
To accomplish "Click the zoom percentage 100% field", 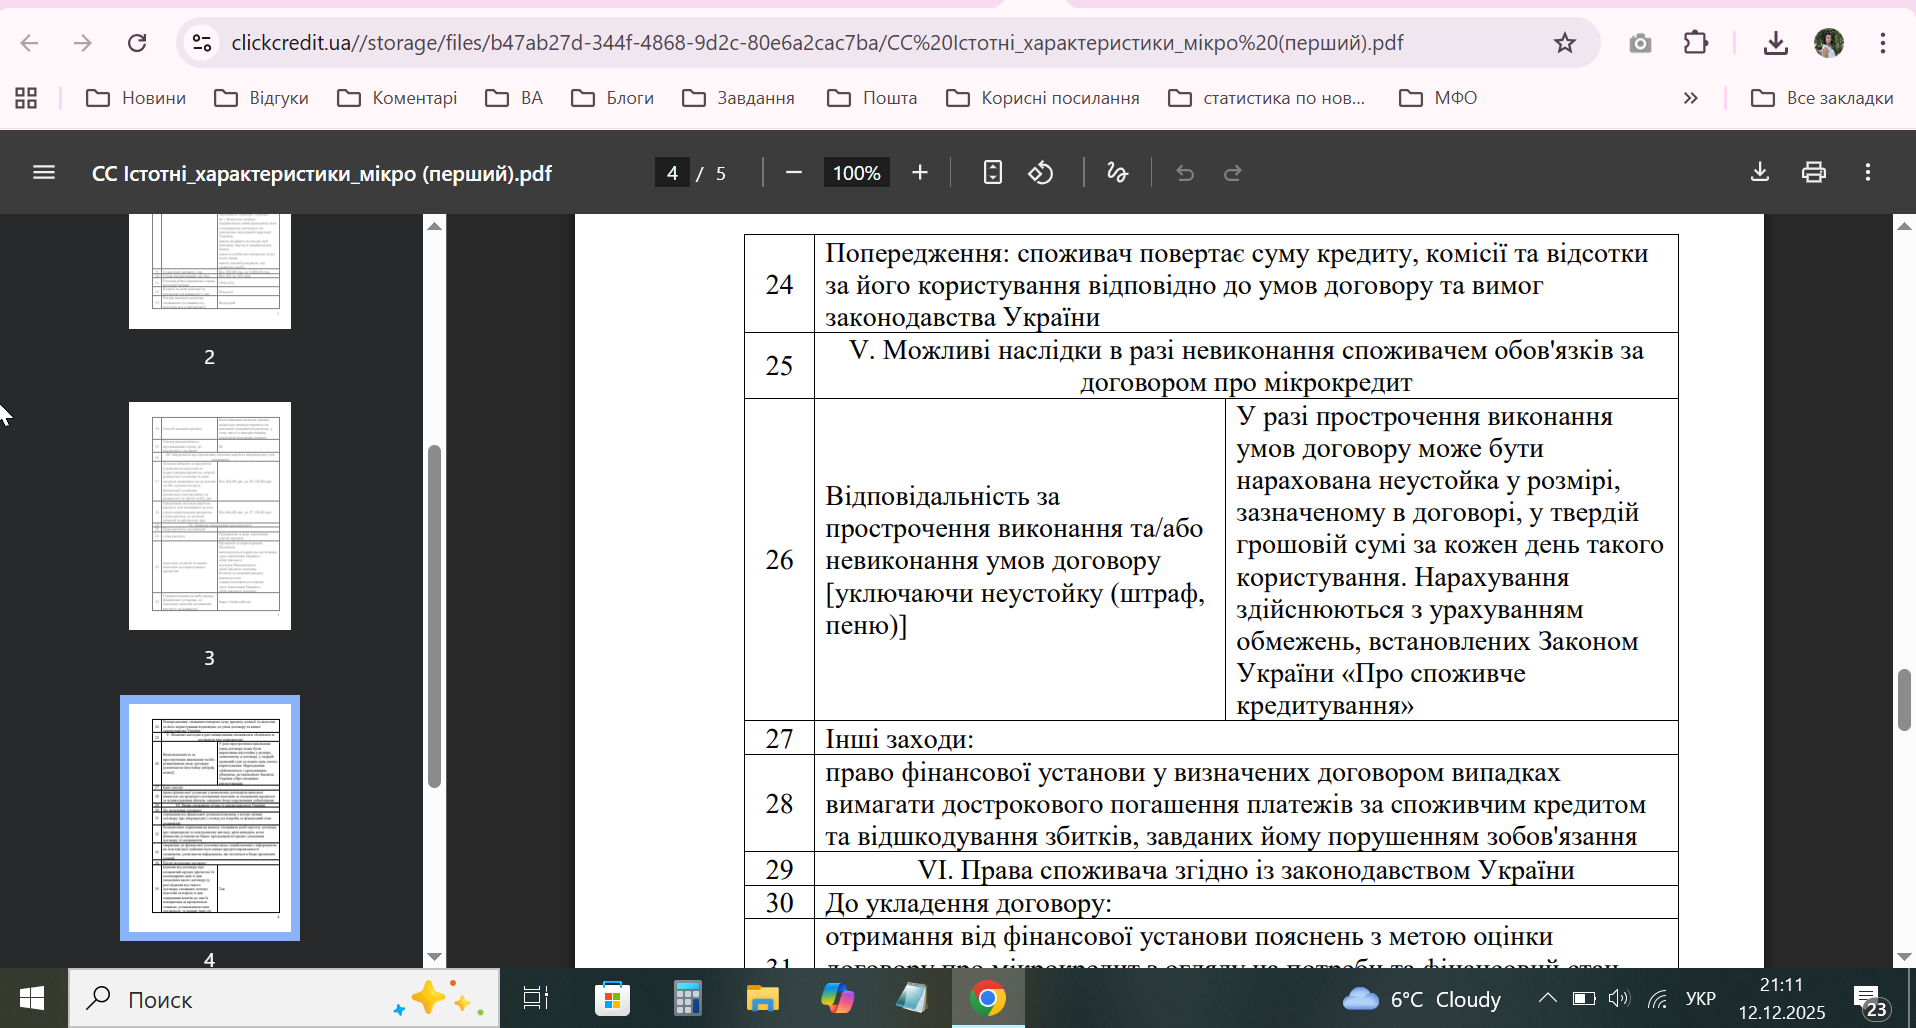I will pyautogui.click(x=856, y=173).
